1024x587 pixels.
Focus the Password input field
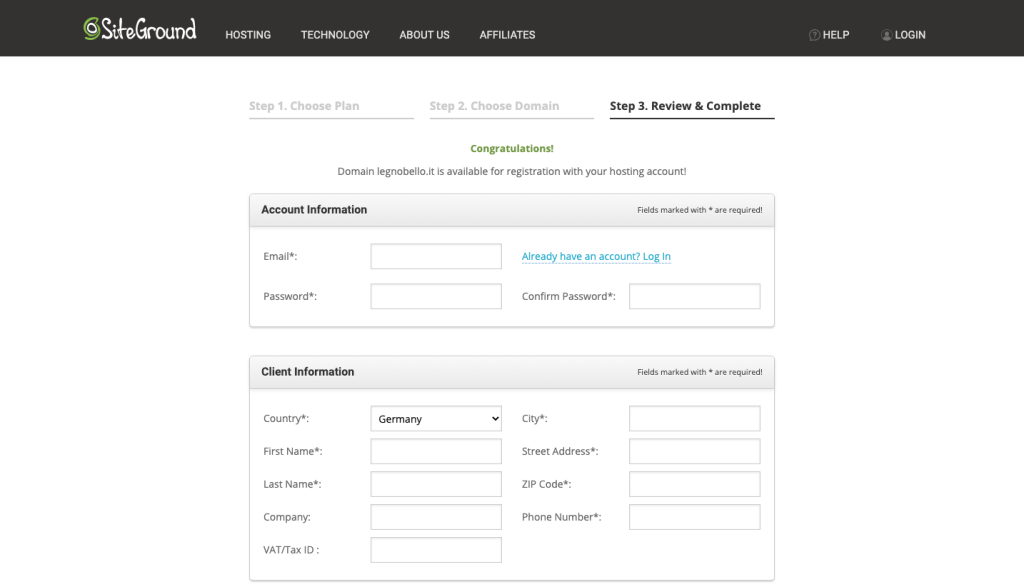coord(436,296)
